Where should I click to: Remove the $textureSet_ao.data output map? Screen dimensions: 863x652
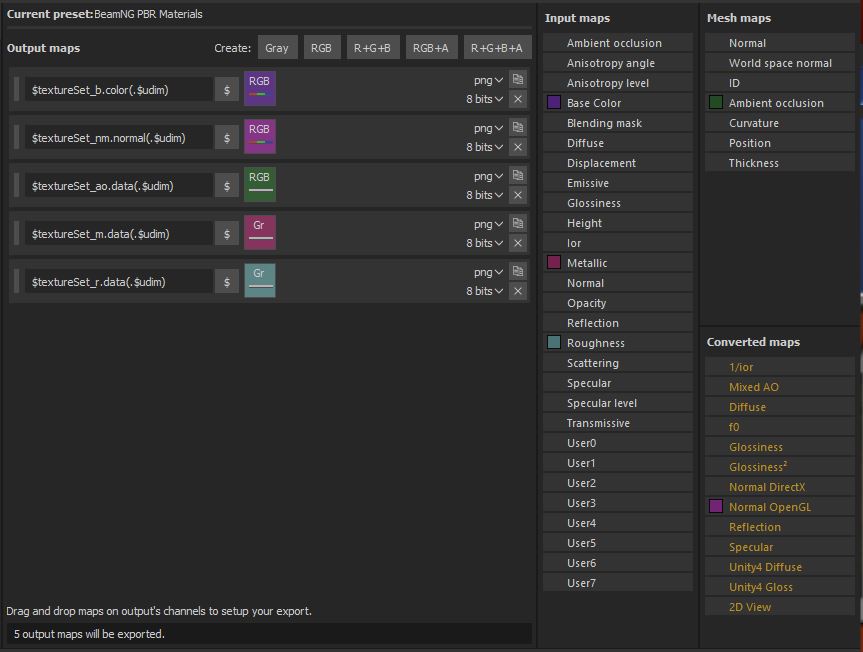[x=517, y=195]
